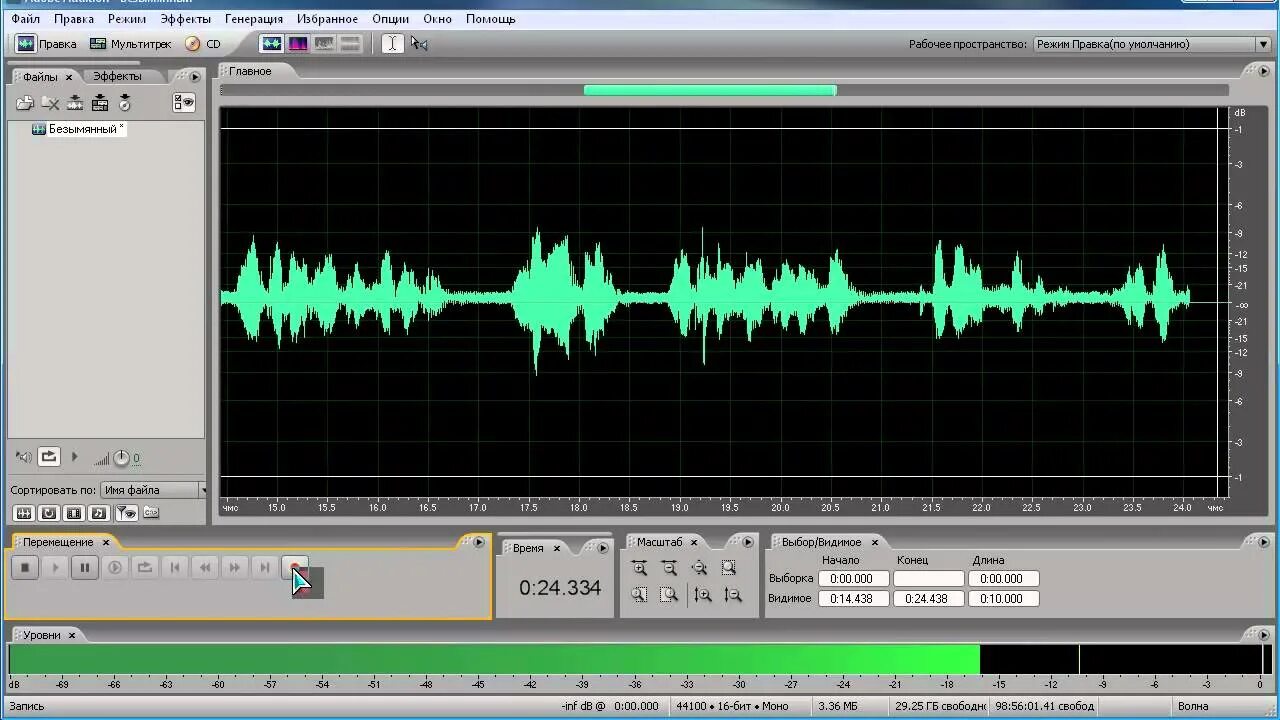Toggle show markers eye filter
This screenshot has height=720, width=1280.
126,513
